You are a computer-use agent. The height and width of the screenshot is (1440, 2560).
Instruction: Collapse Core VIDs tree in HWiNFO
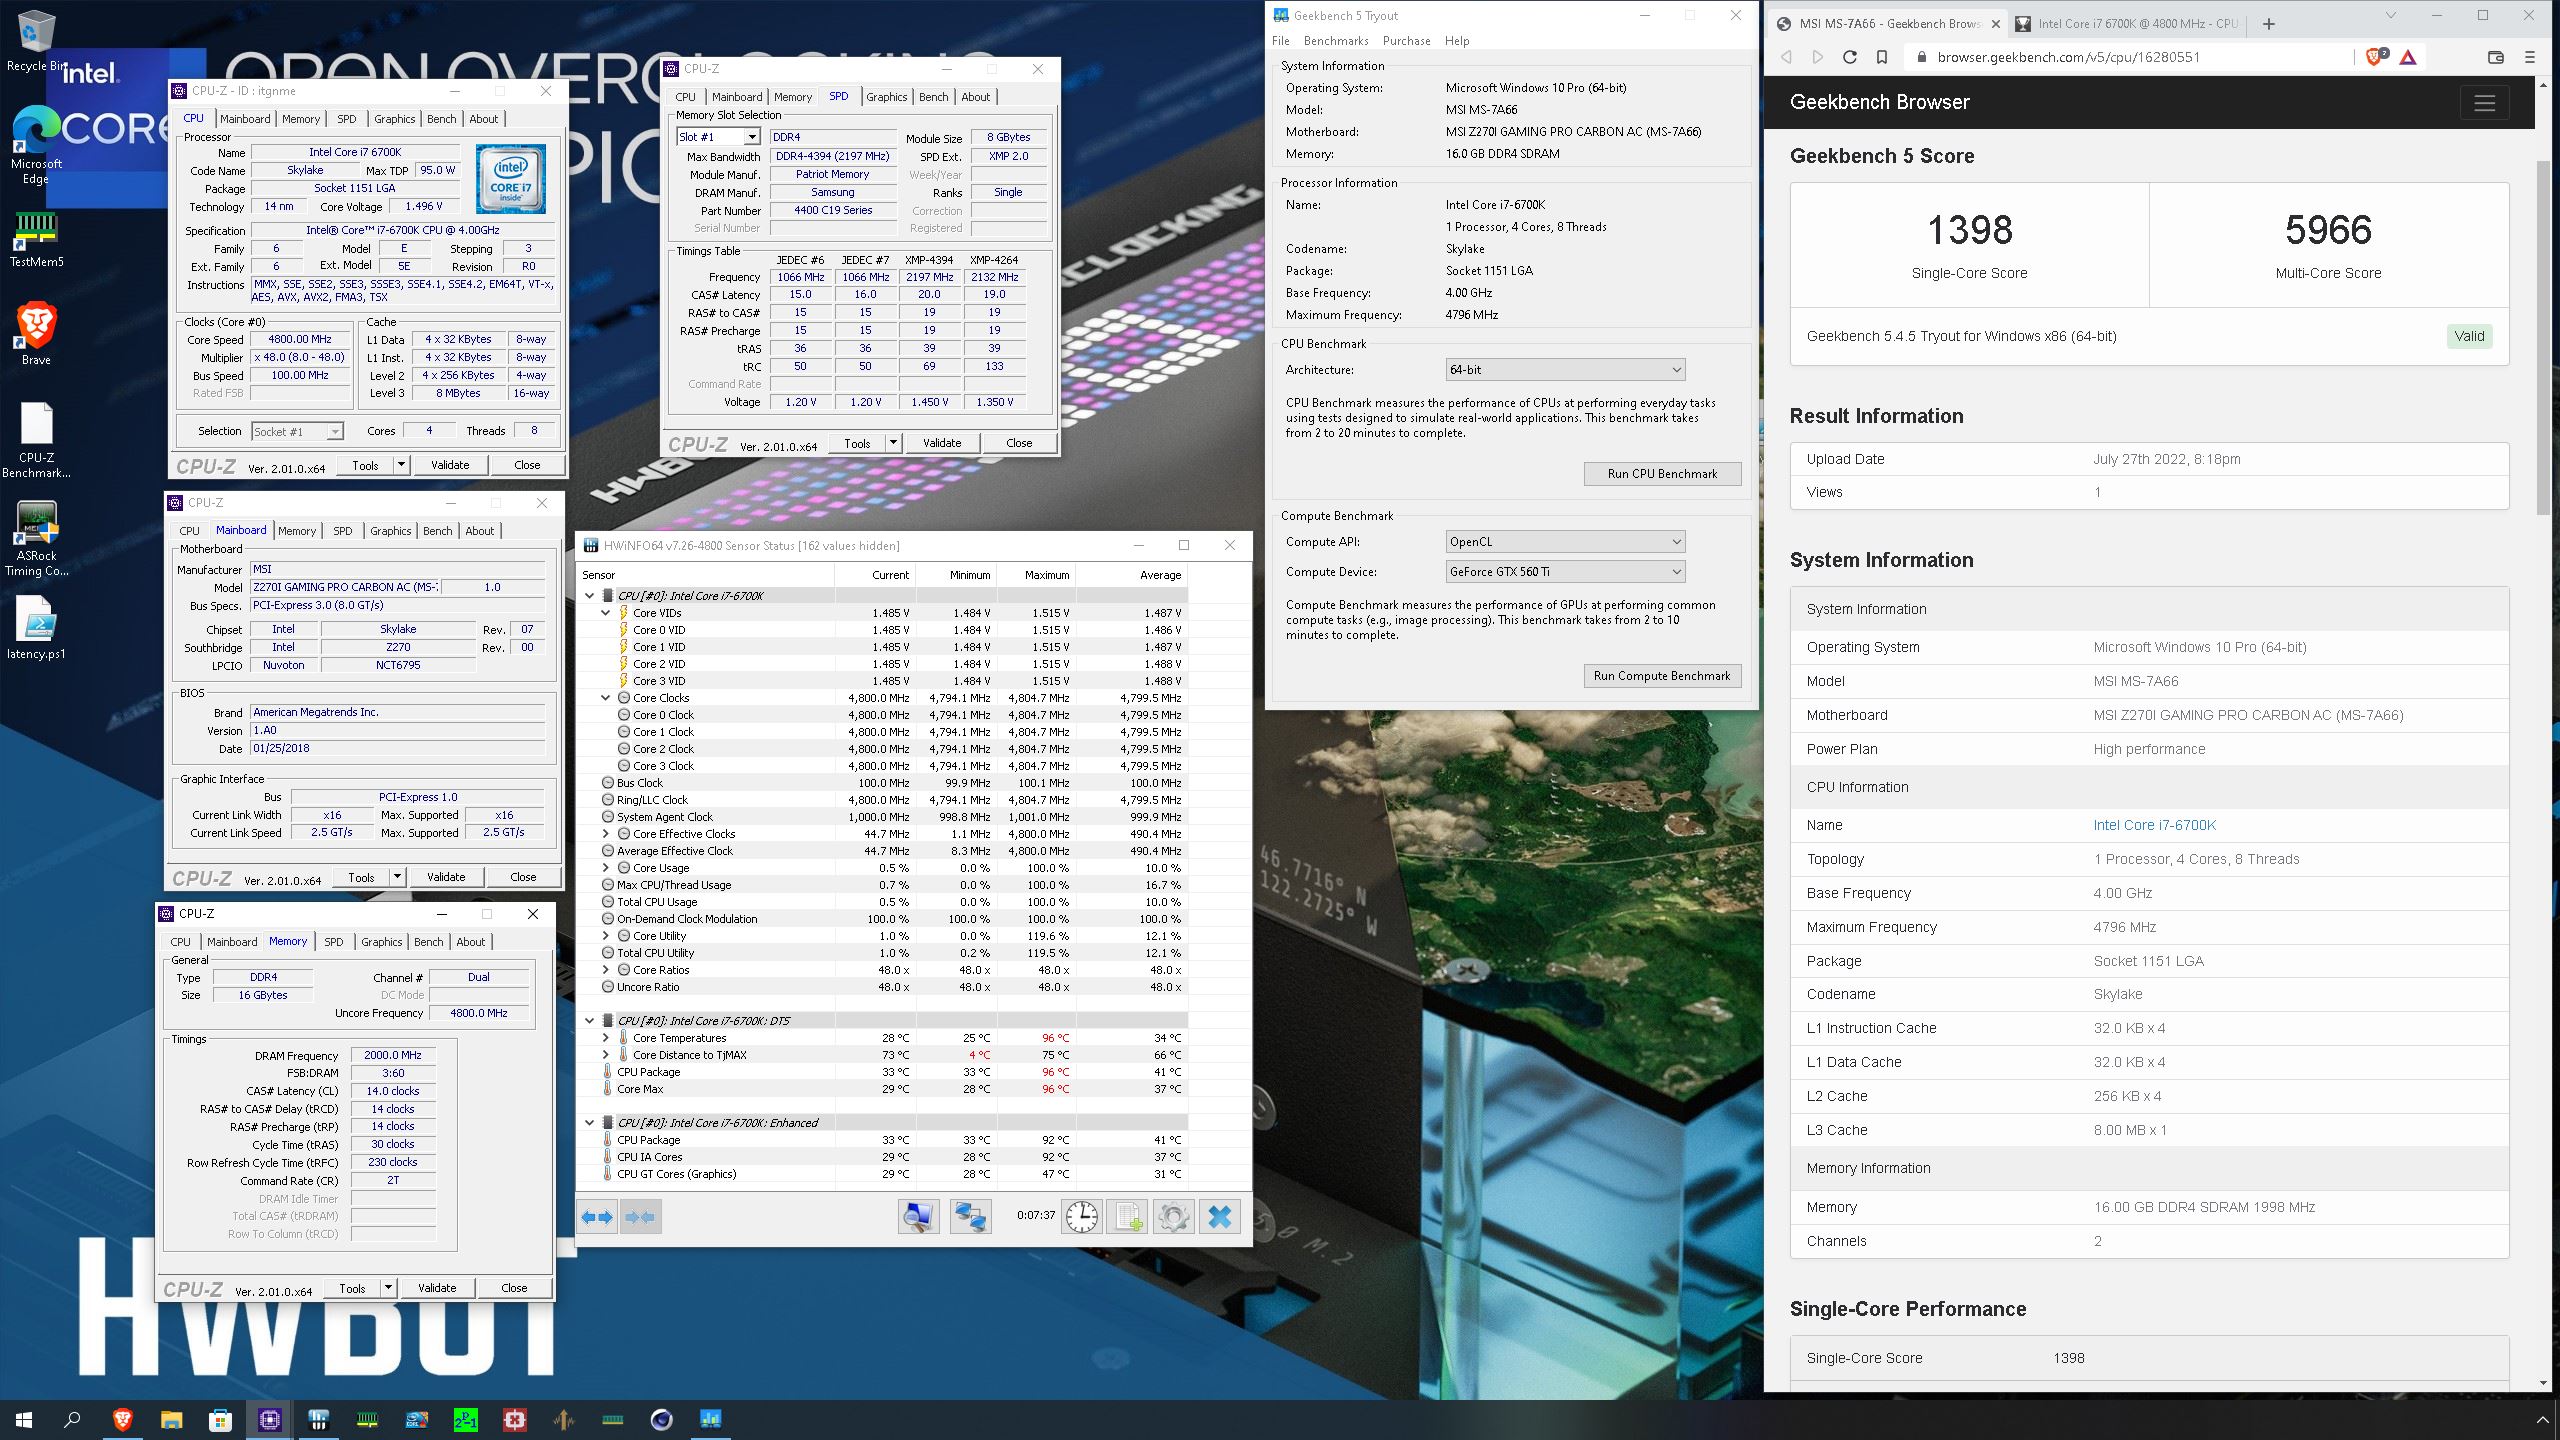(606, 613)
